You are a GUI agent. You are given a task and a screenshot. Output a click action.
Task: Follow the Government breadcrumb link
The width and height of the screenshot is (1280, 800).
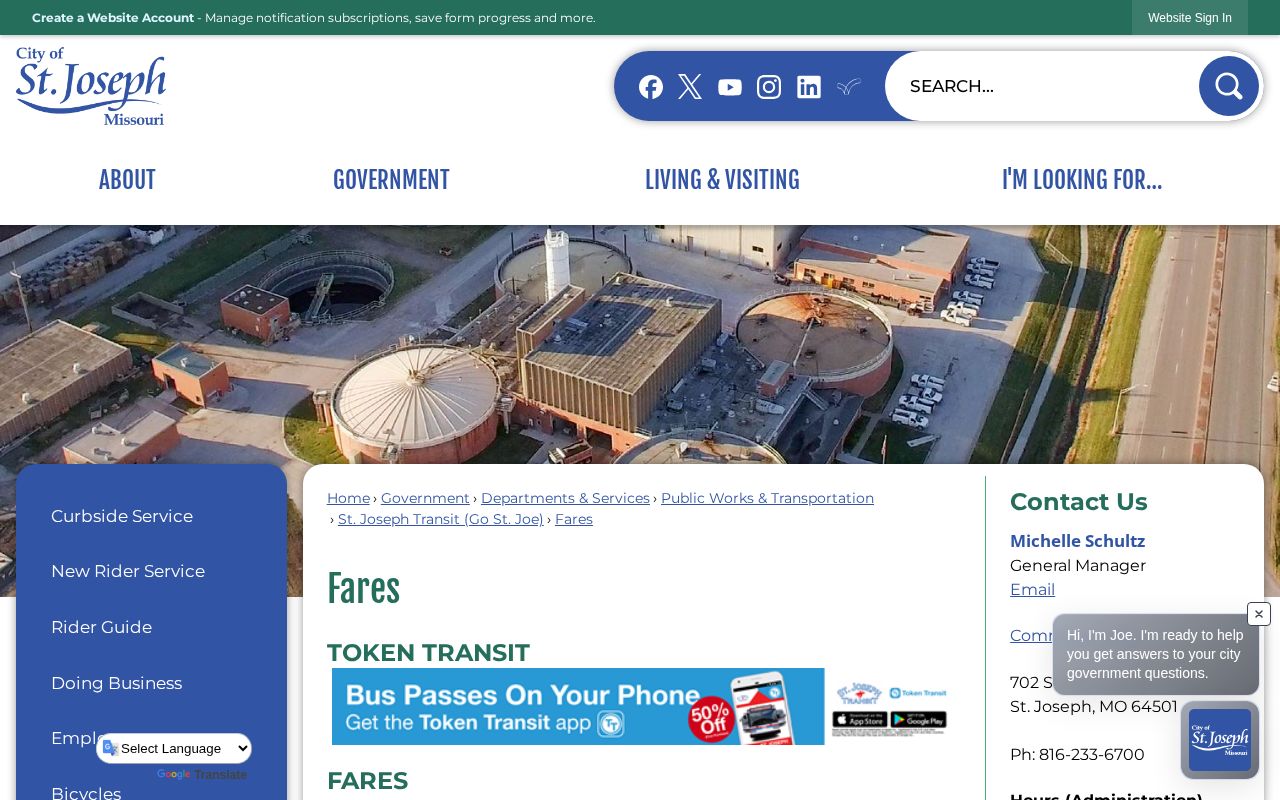pos(425,498)
